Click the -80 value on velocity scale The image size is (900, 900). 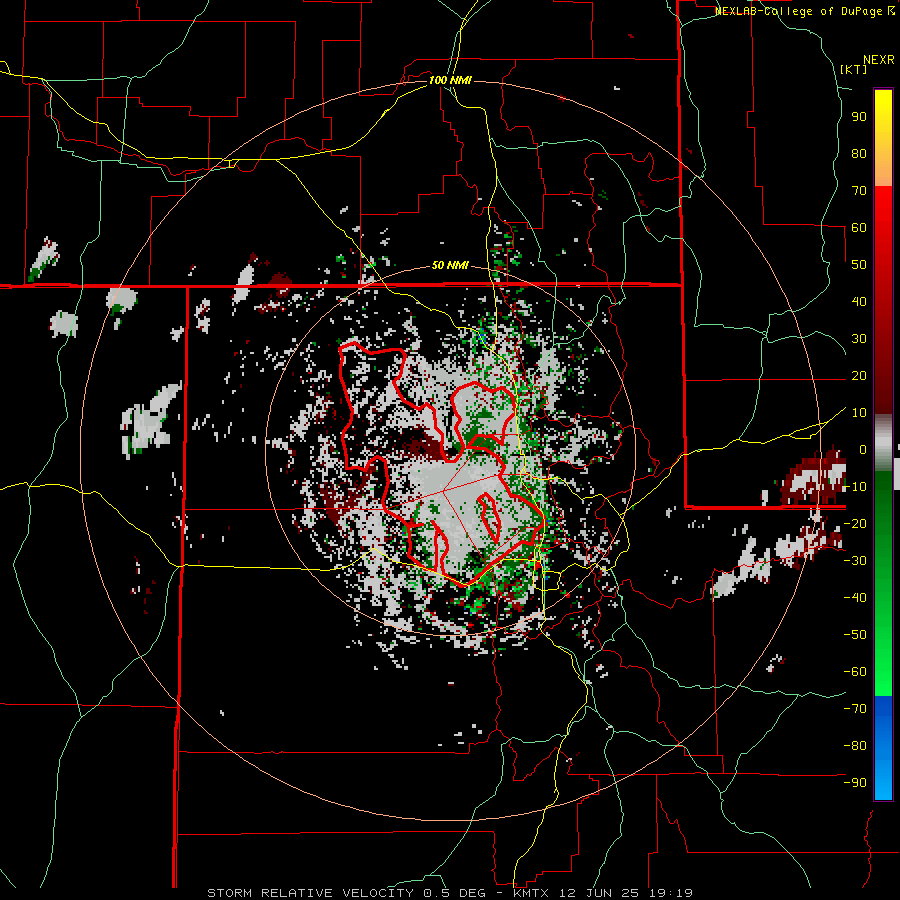pyautogui.click(x=855, y=746)
